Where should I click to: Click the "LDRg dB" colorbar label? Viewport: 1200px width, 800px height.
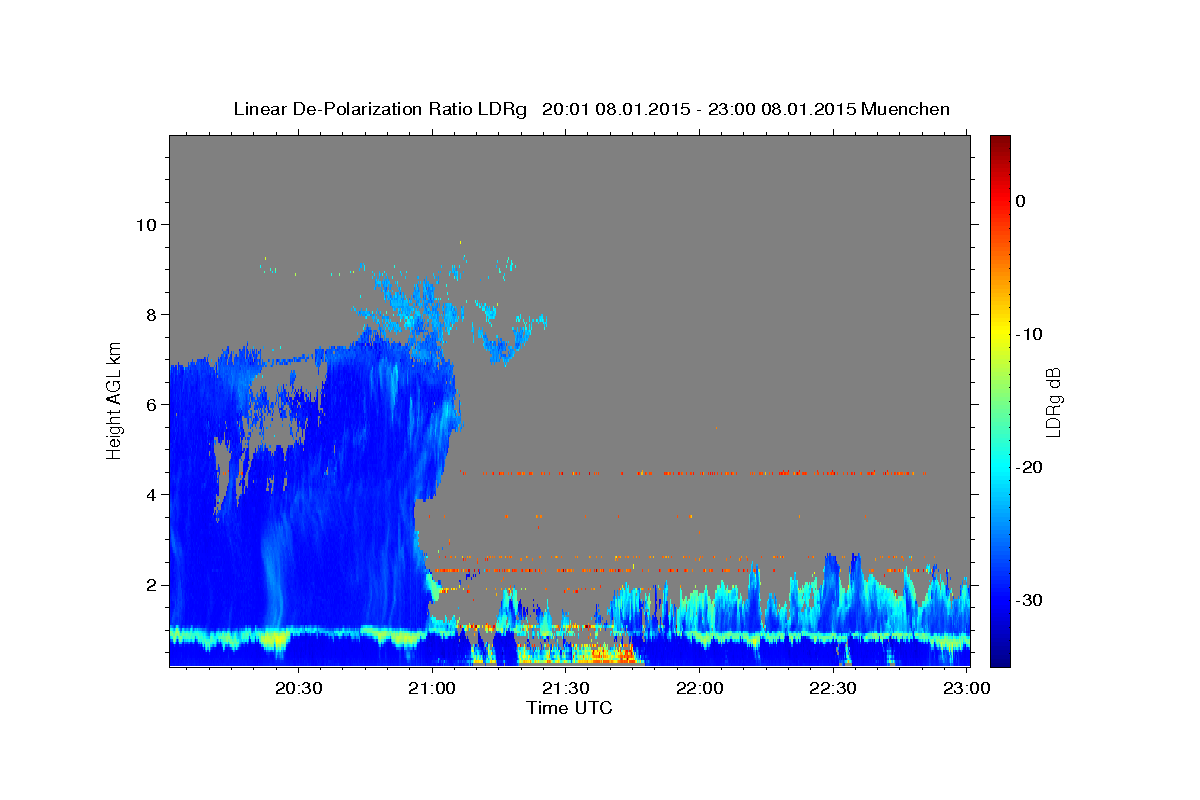pyautogui.click(x=1053, y=402)
